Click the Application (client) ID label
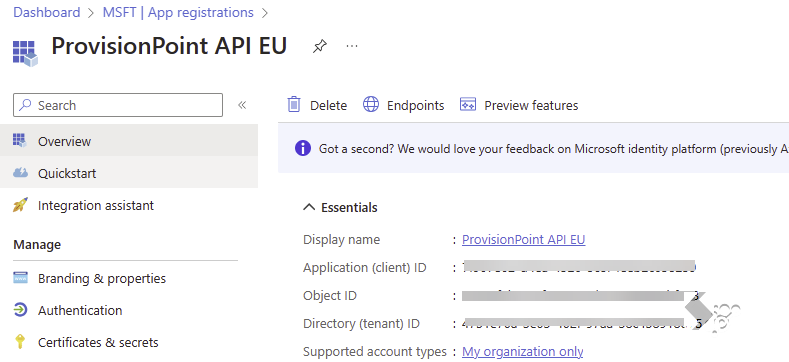This screenshot has height=362, width=789. pyautogui.click(x=365, y=268)
